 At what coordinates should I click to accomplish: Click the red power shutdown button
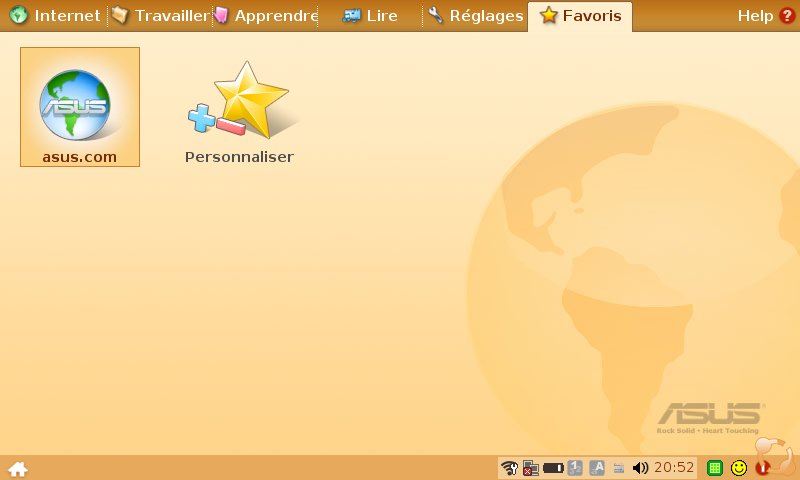[763, 467]
